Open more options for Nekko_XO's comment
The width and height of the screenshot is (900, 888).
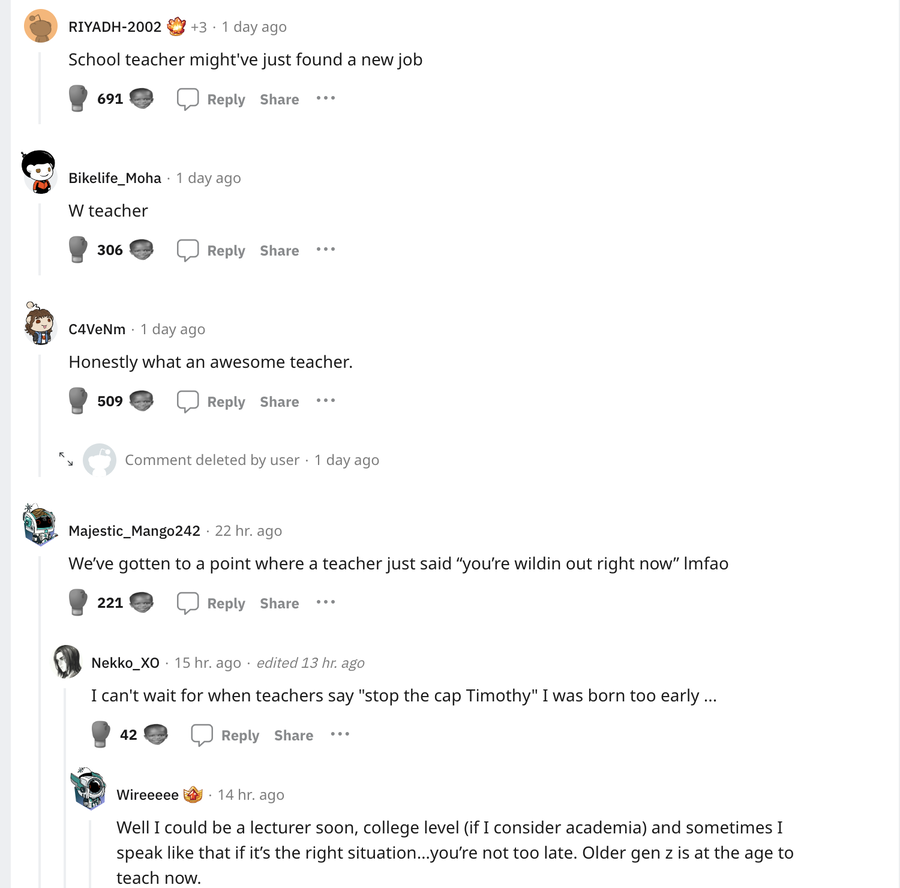[x=340, y=734]
